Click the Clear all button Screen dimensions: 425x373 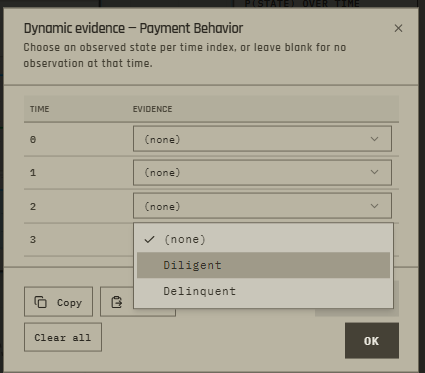coord(63,337)
